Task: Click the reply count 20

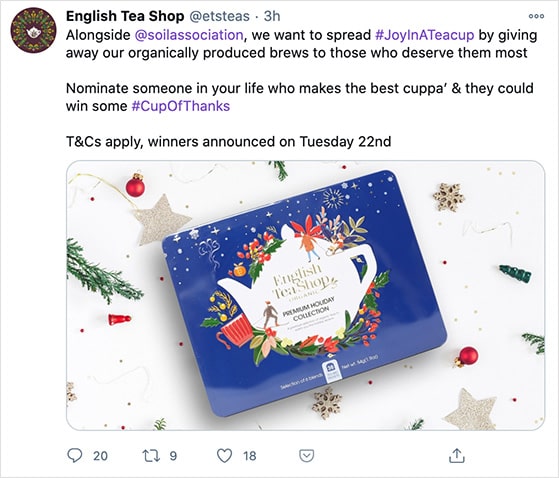Action: (x=100, y=456)
